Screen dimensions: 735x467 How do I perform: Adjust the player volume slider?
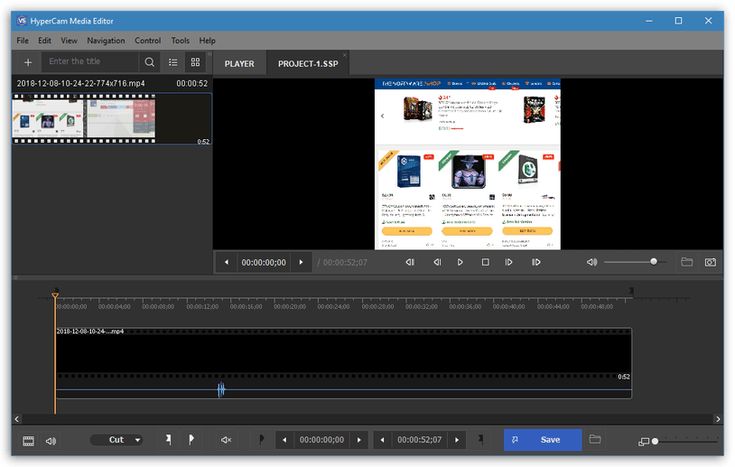[x=635, y=262]
